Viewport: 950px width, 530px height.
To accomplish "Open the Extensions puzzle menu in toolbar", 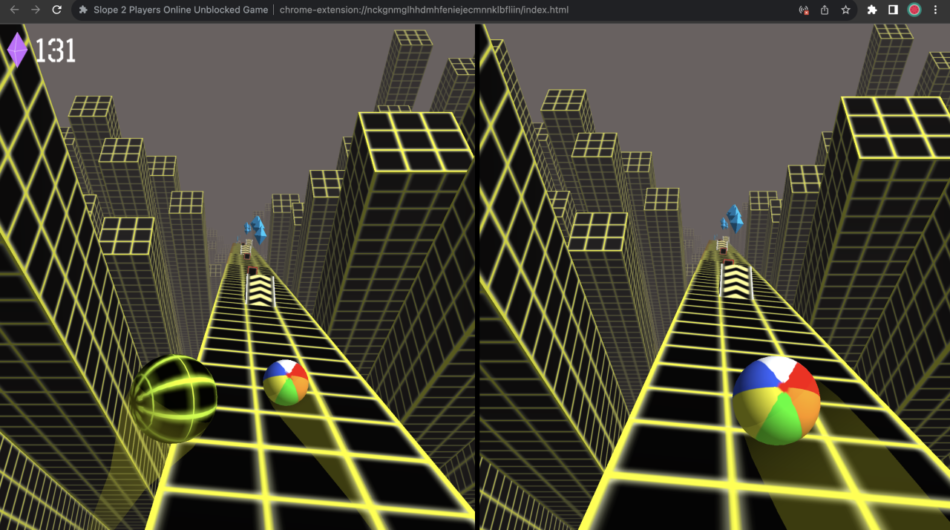I will click(x=872, y=10).
